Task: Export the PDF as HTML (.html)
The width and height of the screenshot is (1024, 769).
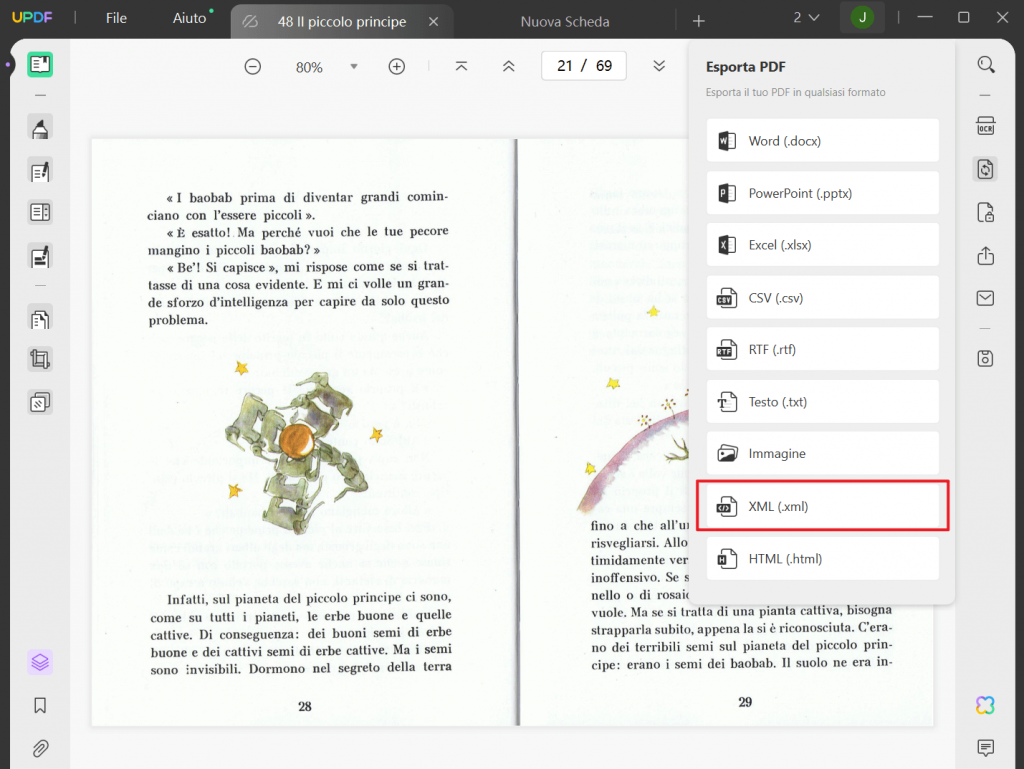Action: (x=822, y=558)
